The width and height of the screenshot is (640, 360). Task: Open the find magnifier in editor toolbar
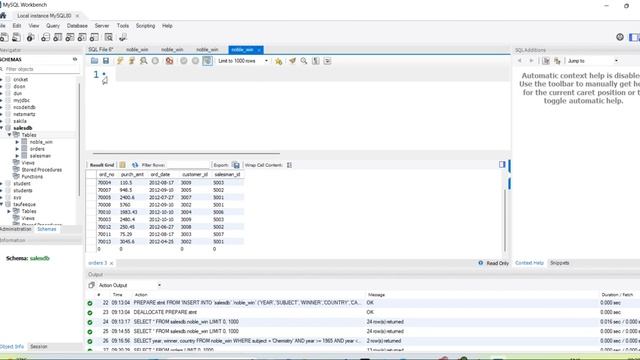pos(304,61)
